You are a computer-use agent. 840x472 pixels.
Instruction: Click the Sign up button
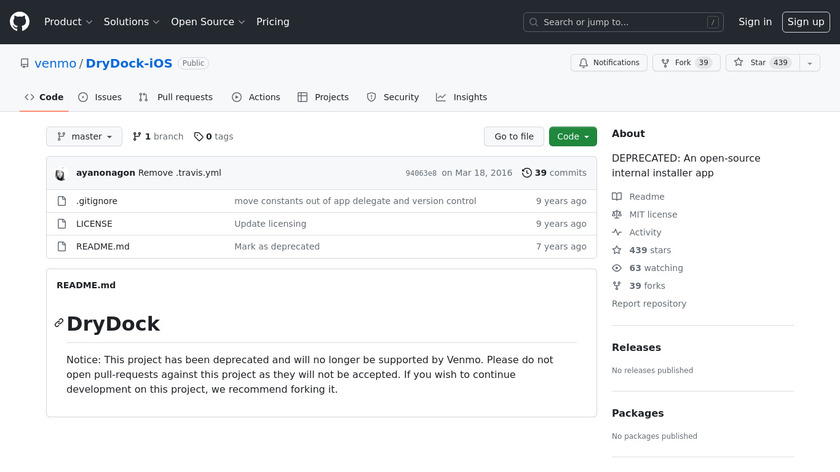(806, 22)
